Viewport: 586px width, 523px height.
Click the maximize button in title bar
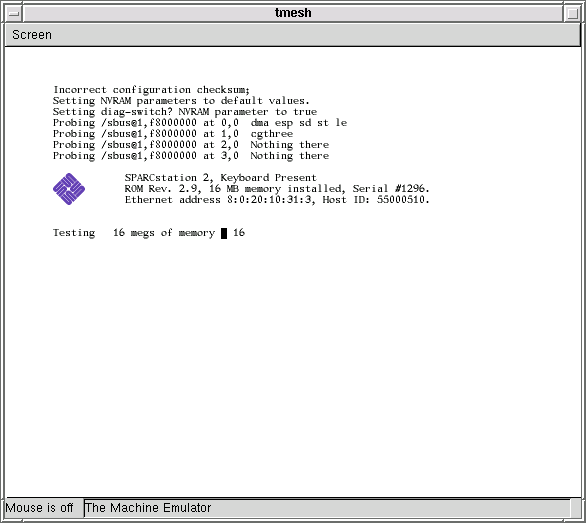[x=572, y=13]
